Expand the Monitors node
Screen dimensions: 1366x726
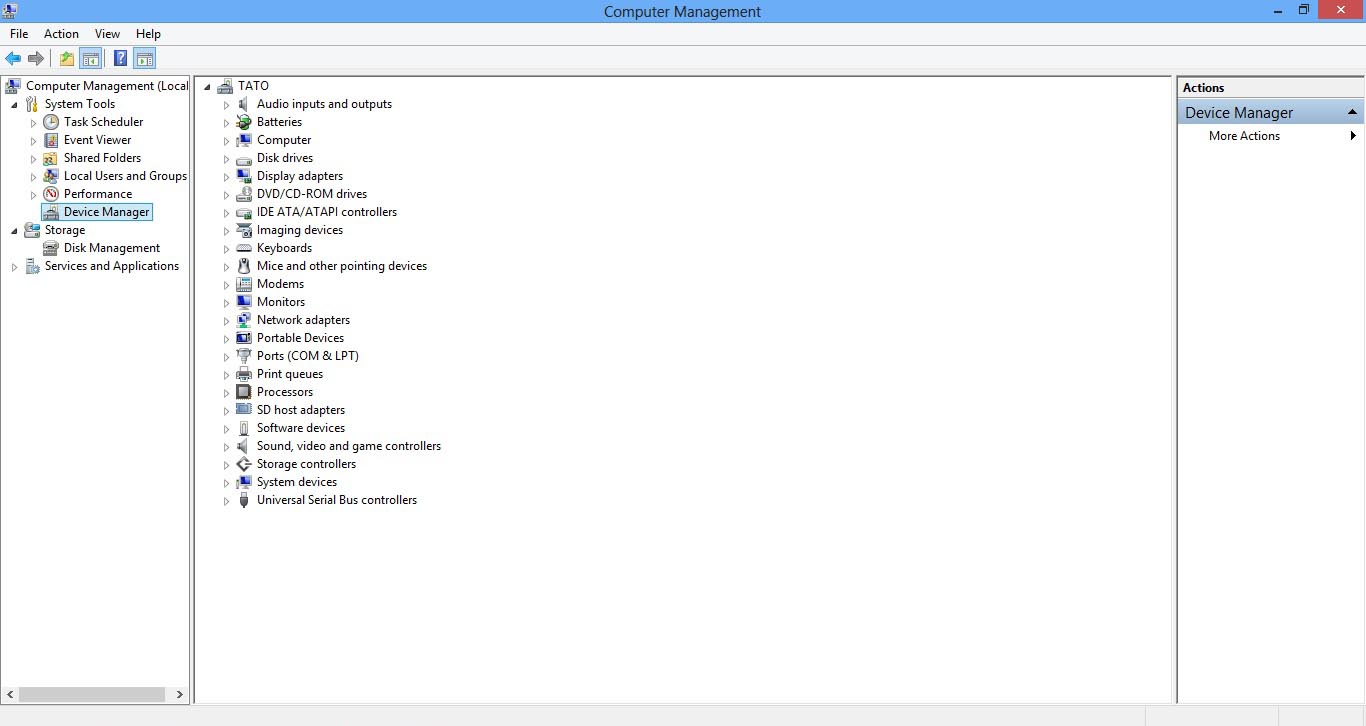tap(227, 303)
